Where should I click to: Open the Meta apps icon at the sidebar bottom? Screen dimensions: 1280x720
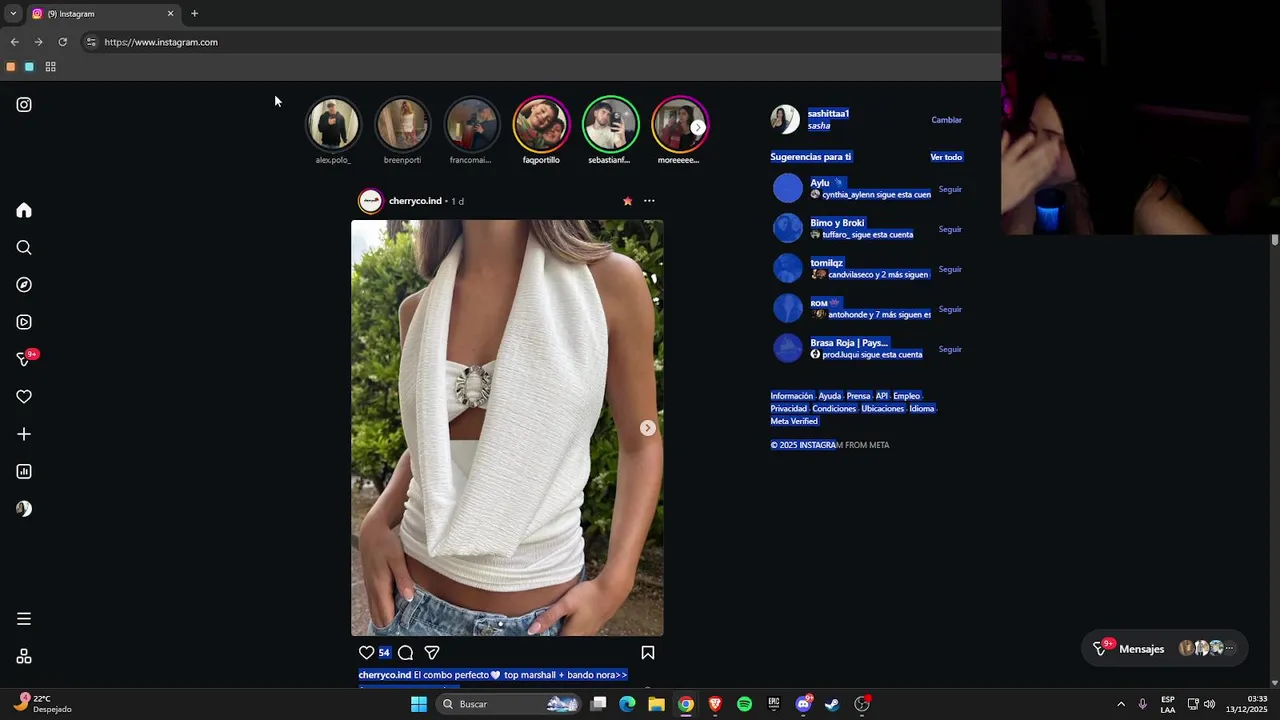(x=24, y=656)
